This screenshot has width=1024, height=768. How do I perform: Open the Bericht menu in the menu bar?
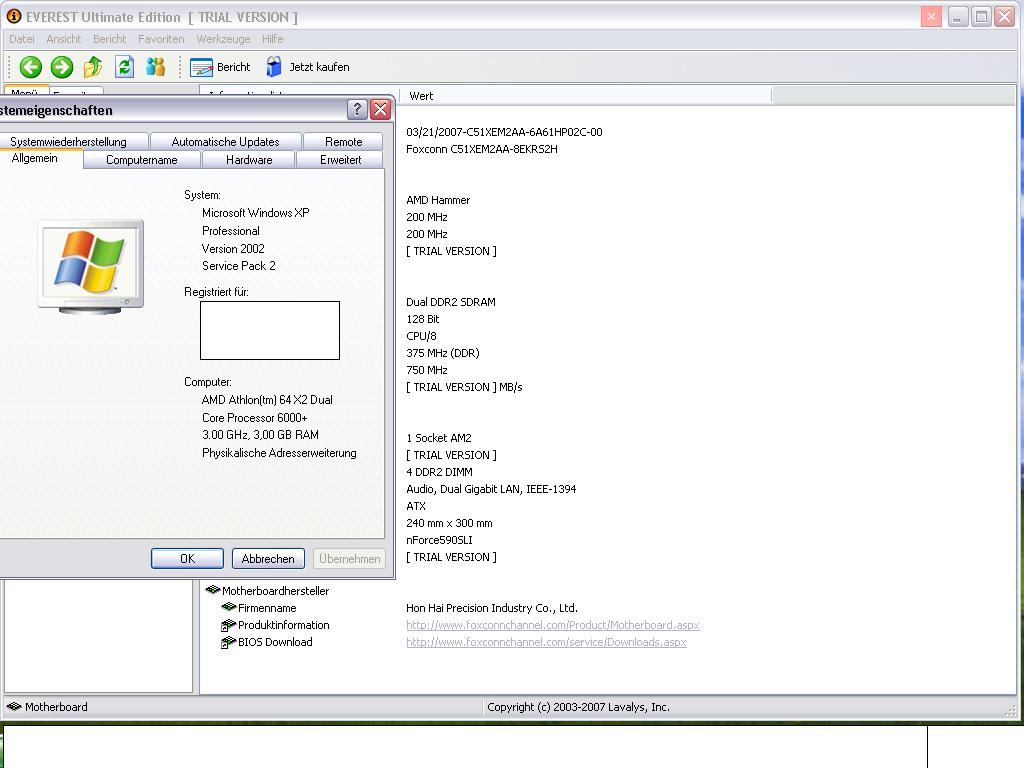110,39
